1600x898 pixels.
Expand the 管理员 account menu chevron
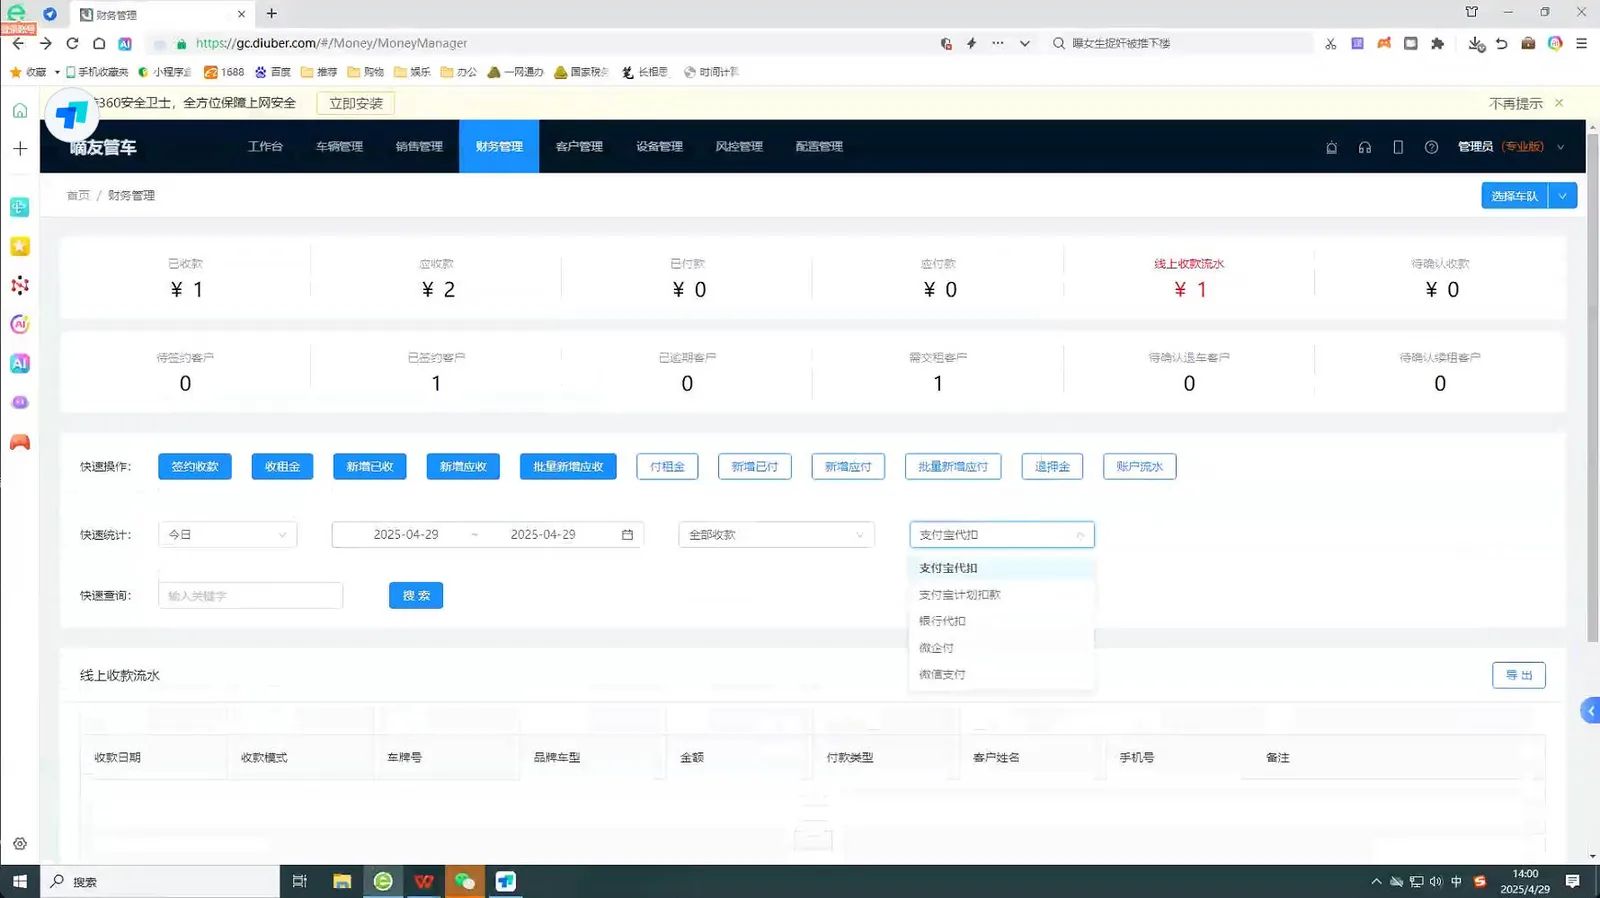1560,147
